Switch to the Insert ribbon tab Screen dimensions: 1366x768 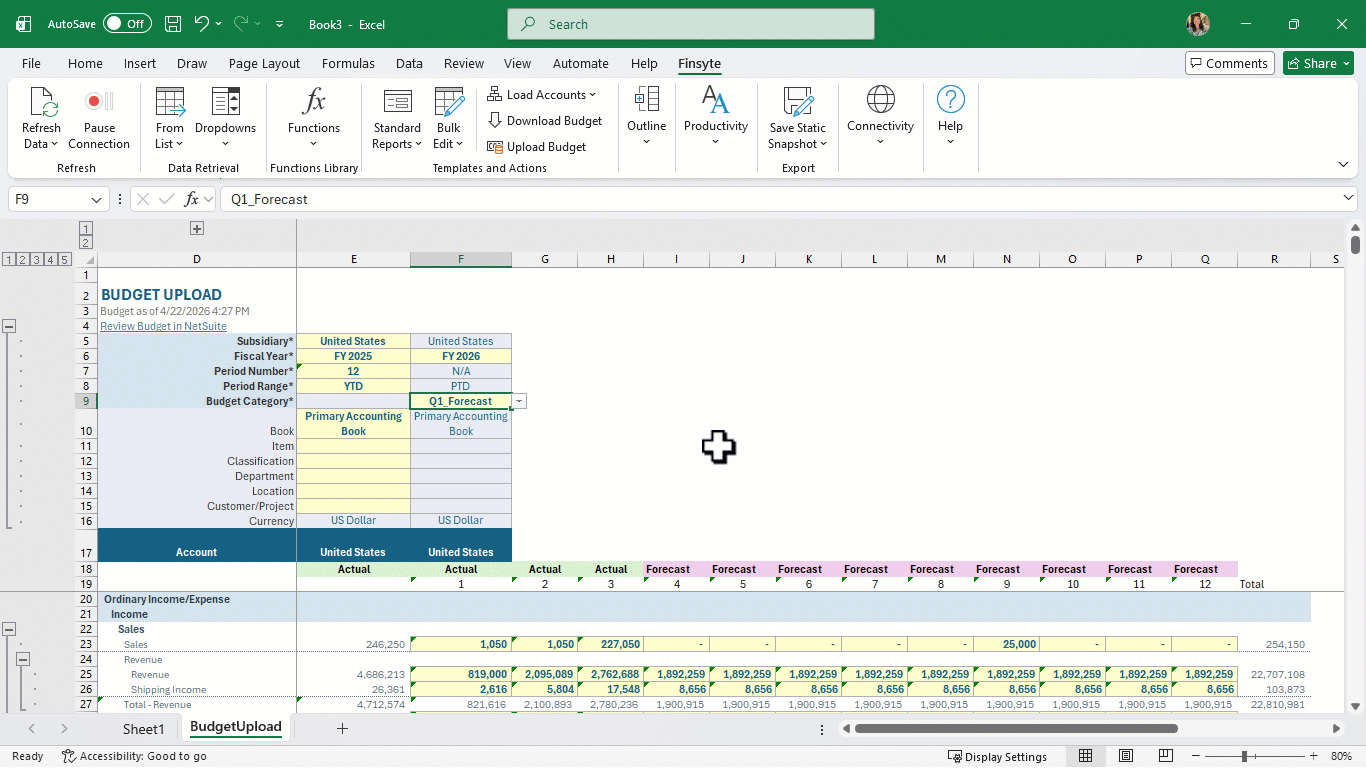click(140, 63)
